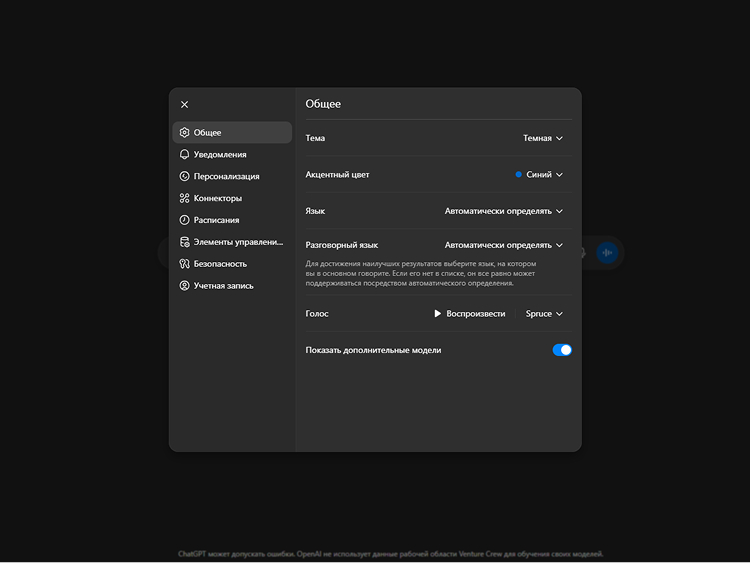Click the Учетная запись profile icon
Image resolution: width=750 pixels, height=563 pixels.
point(184,286)
